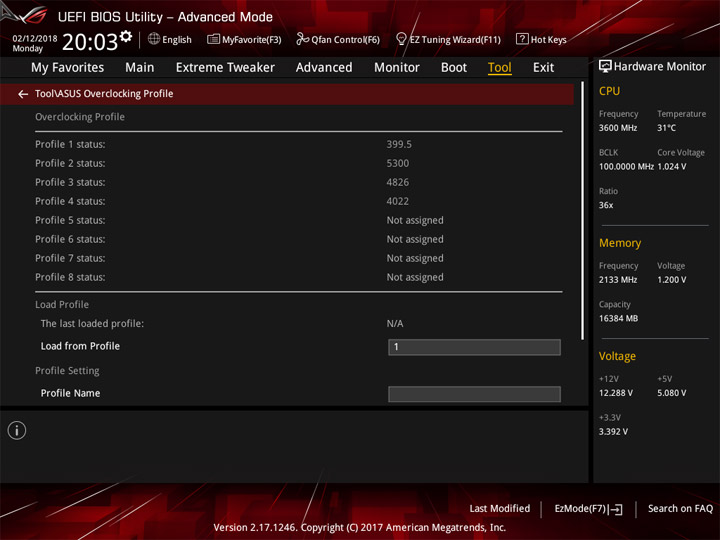Select Profile 7 status row
This screenshot has width=720, height=540.
point(298,258)
